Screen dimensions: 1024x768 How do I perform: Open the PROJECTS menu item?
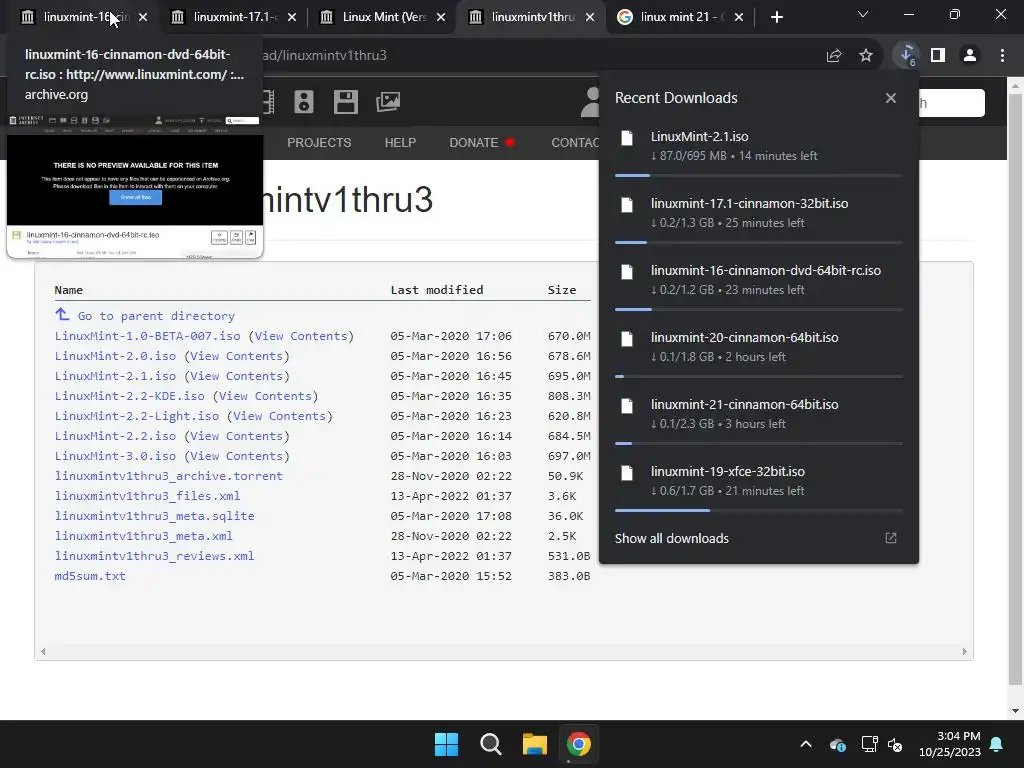tap(319, 142)
